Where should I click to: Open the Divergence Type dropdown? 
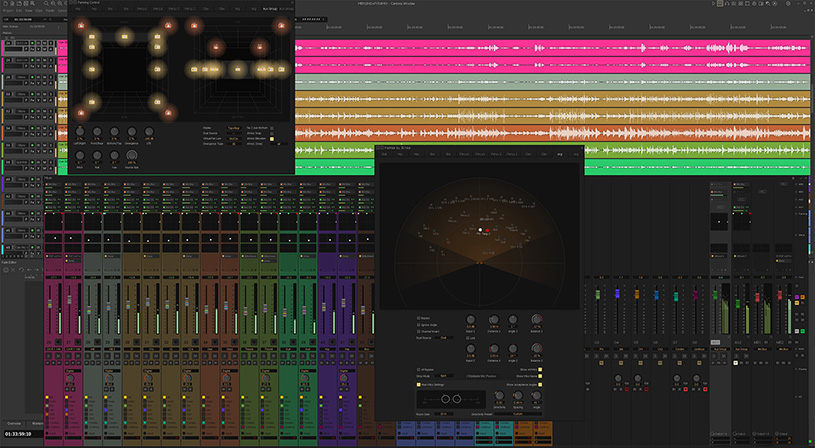click(233, 143)
